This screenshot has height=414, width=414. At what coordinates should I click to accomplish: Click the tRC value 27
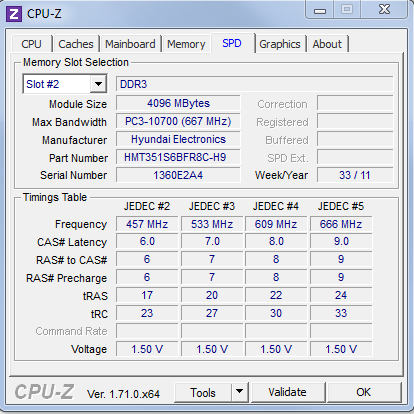(x=212, y=313)
